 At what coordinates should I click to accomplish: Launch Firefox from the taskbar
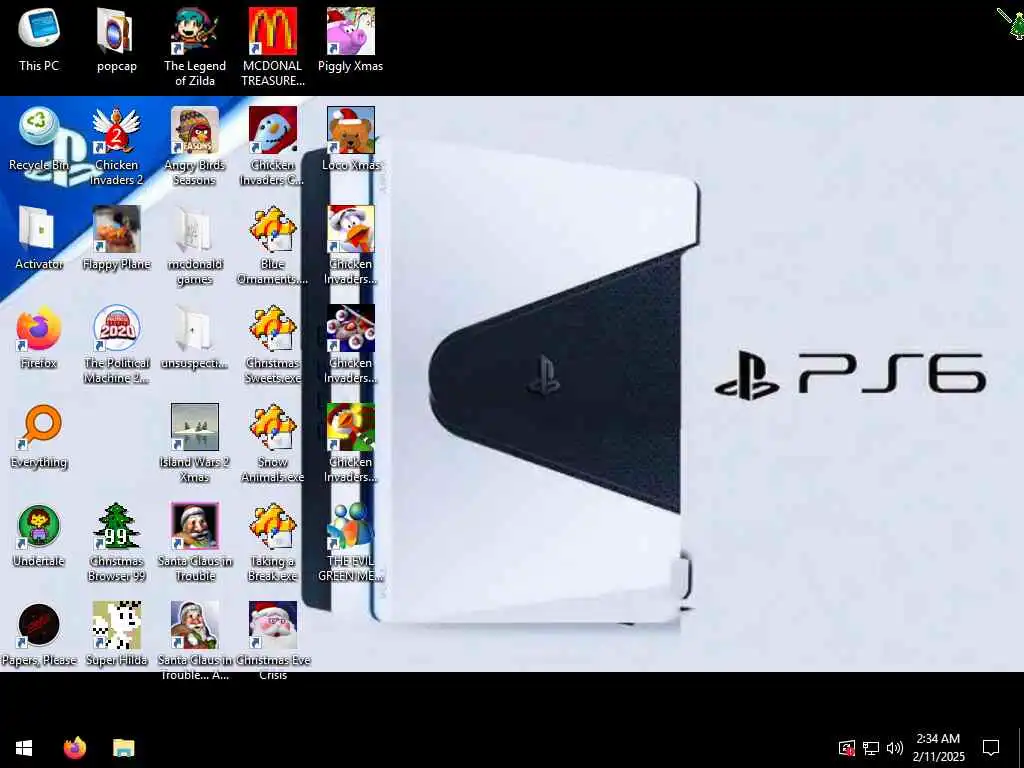coord(74,748)
